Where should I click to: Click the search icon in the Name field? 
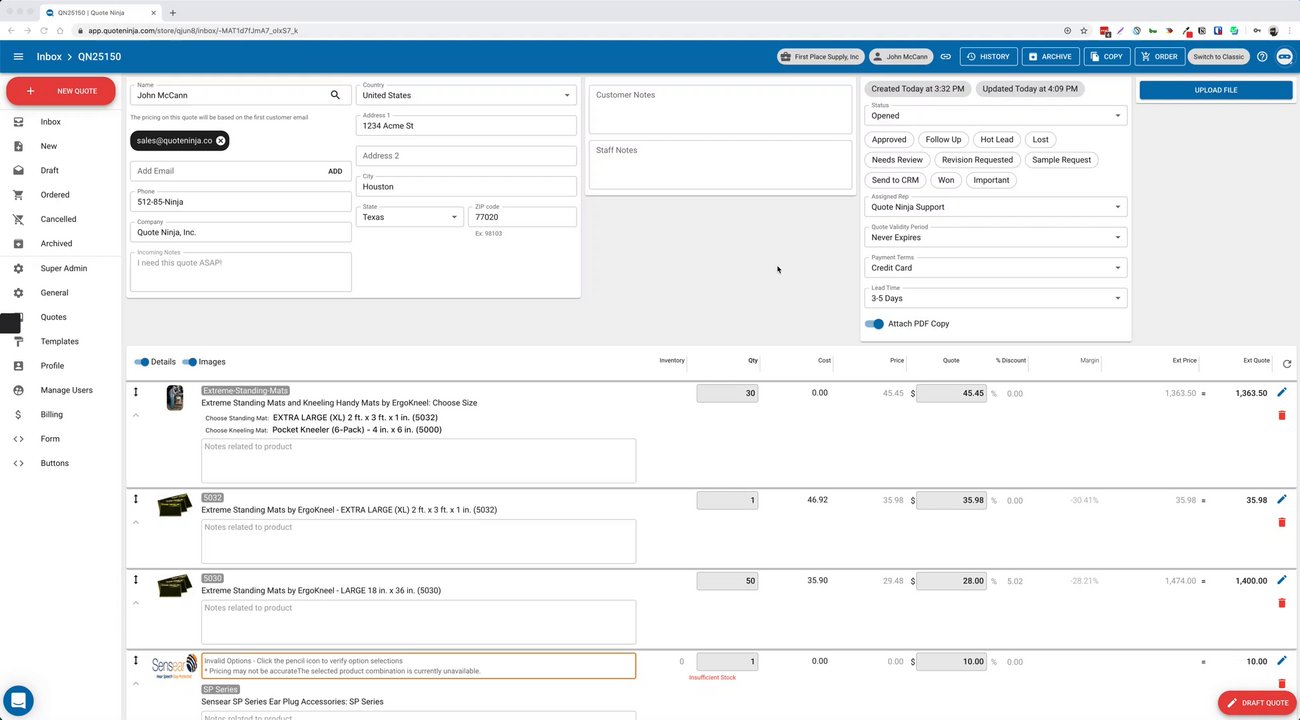pyautogui.click(x=335, y=95)
